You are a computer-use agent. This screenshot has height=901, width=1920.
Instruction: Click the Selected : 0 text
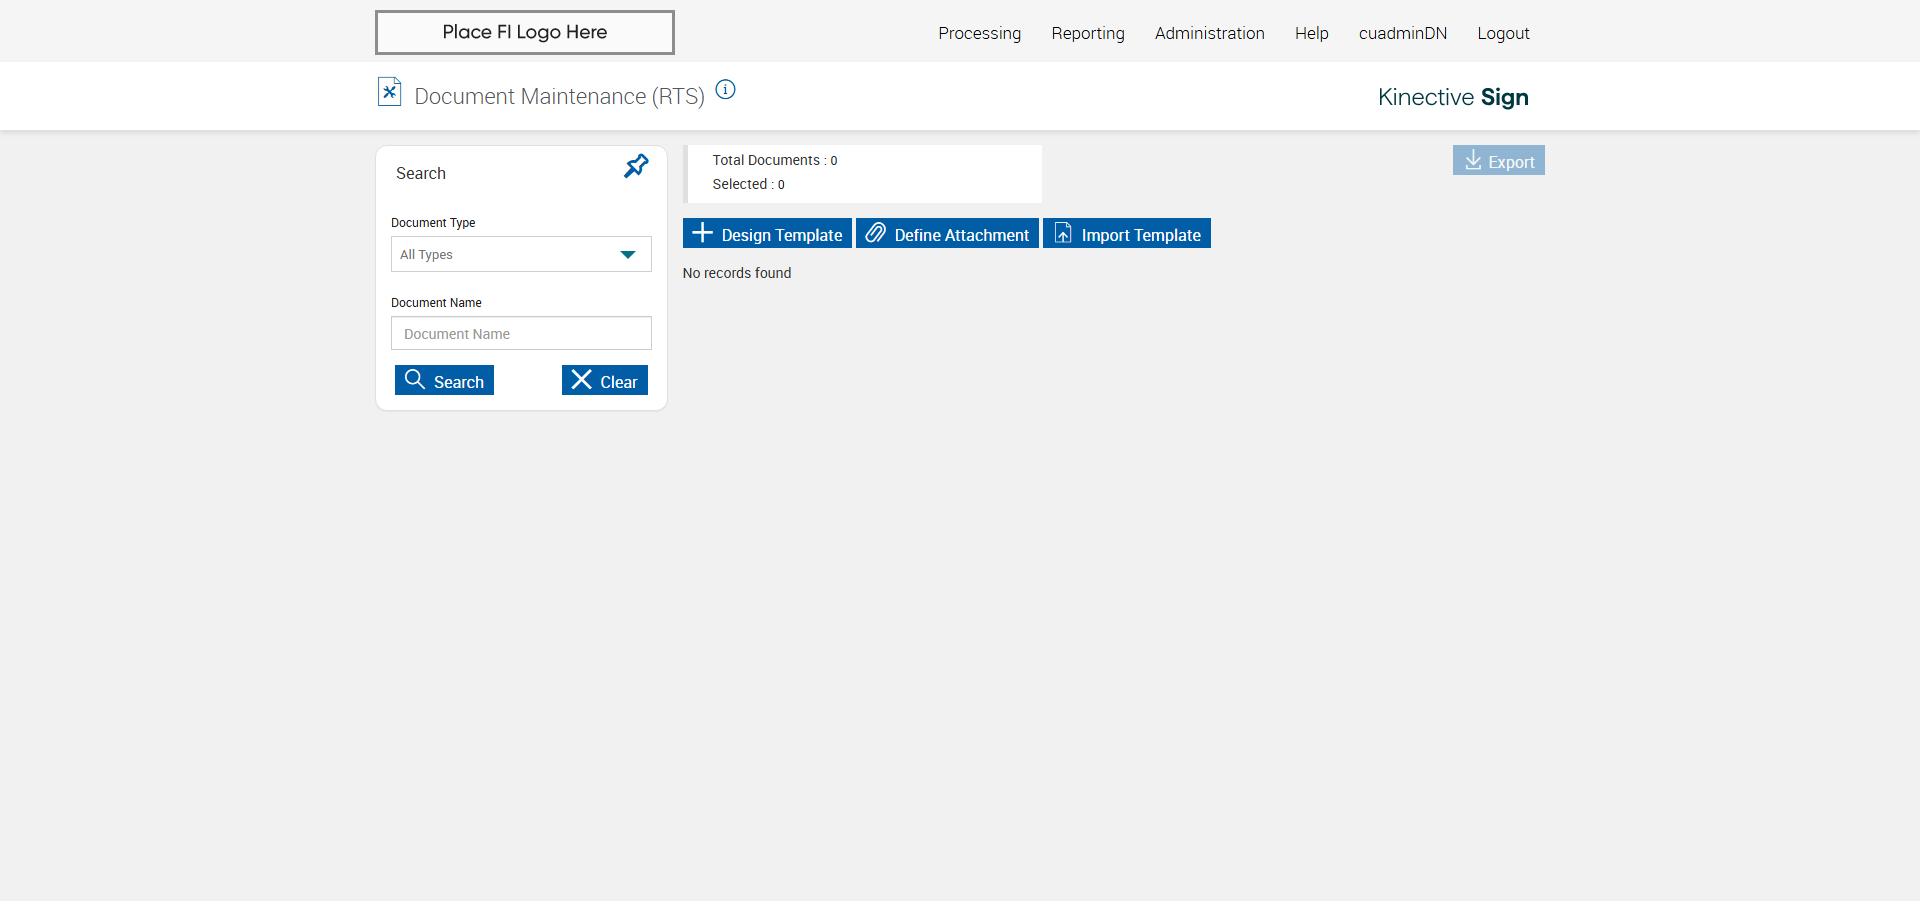tap(749, 184)
